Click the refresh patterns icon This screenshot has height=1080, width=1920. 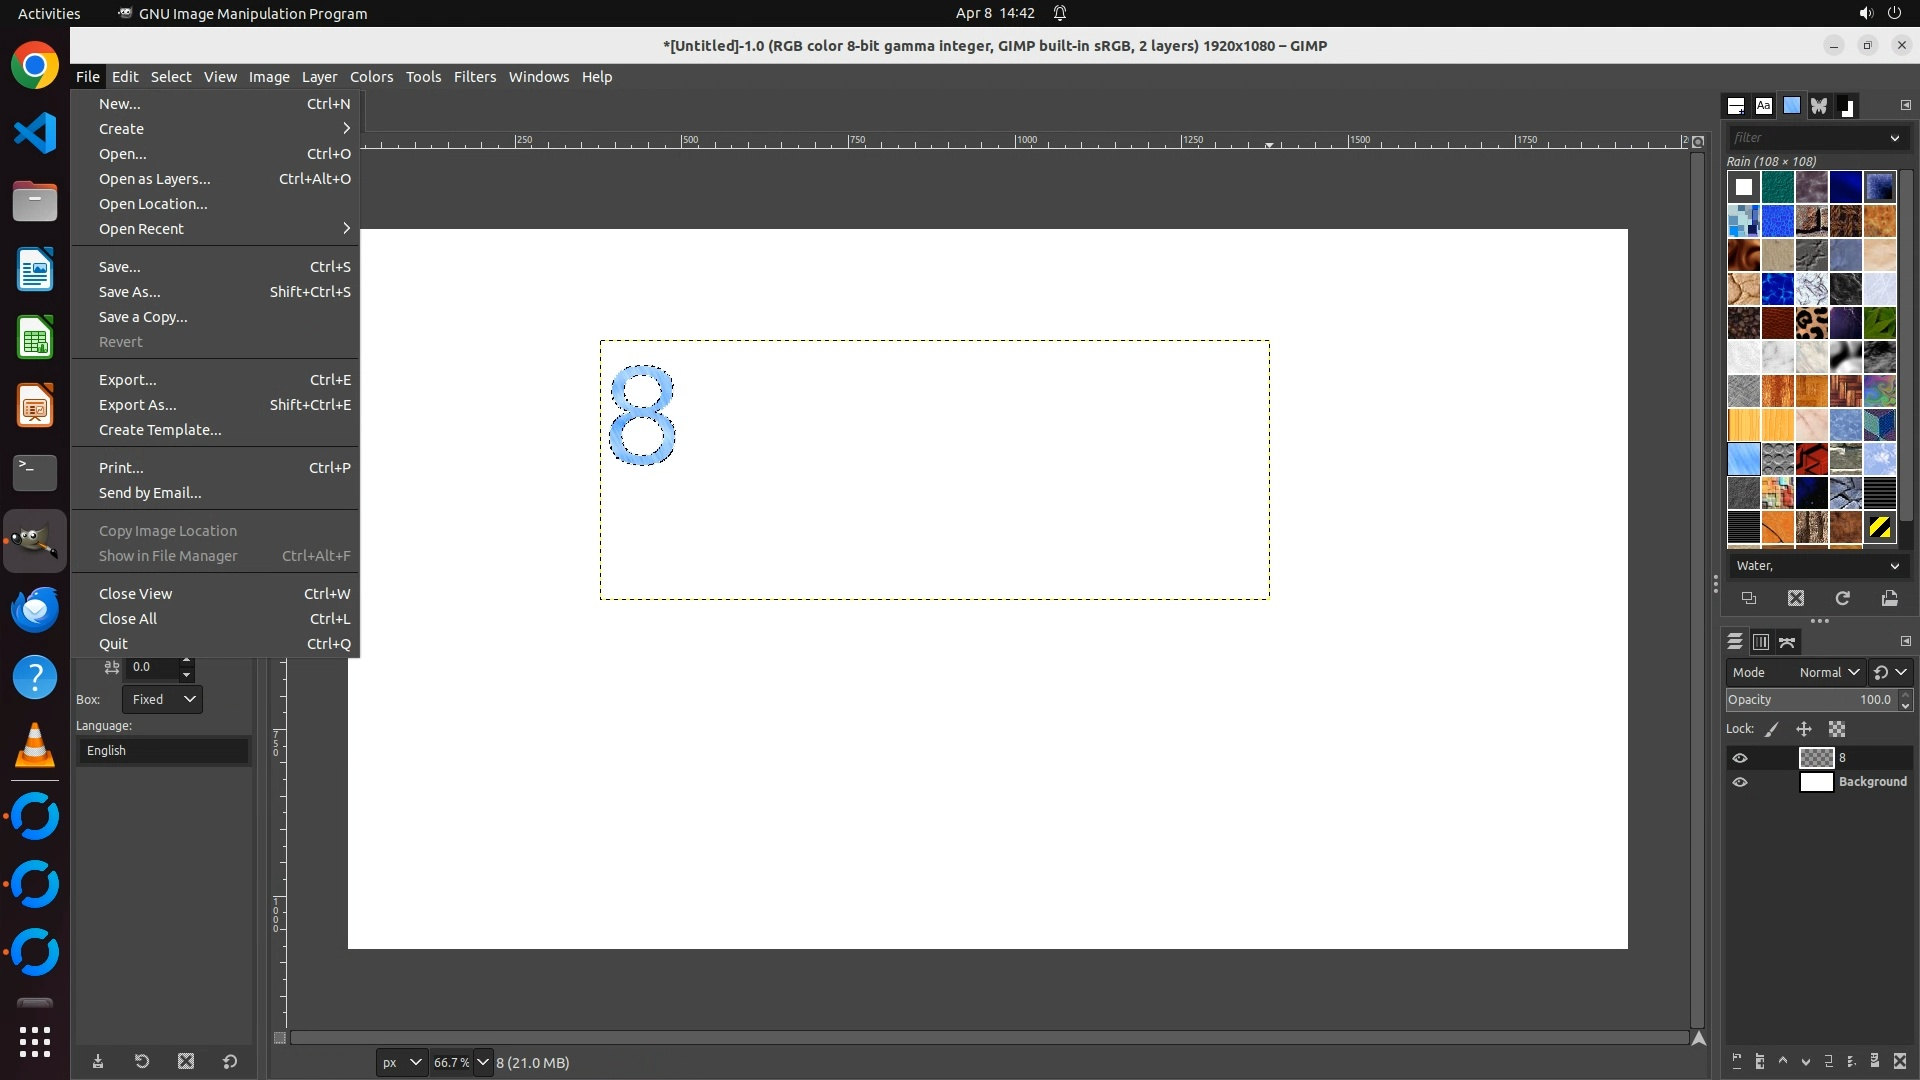(1843, 598)
